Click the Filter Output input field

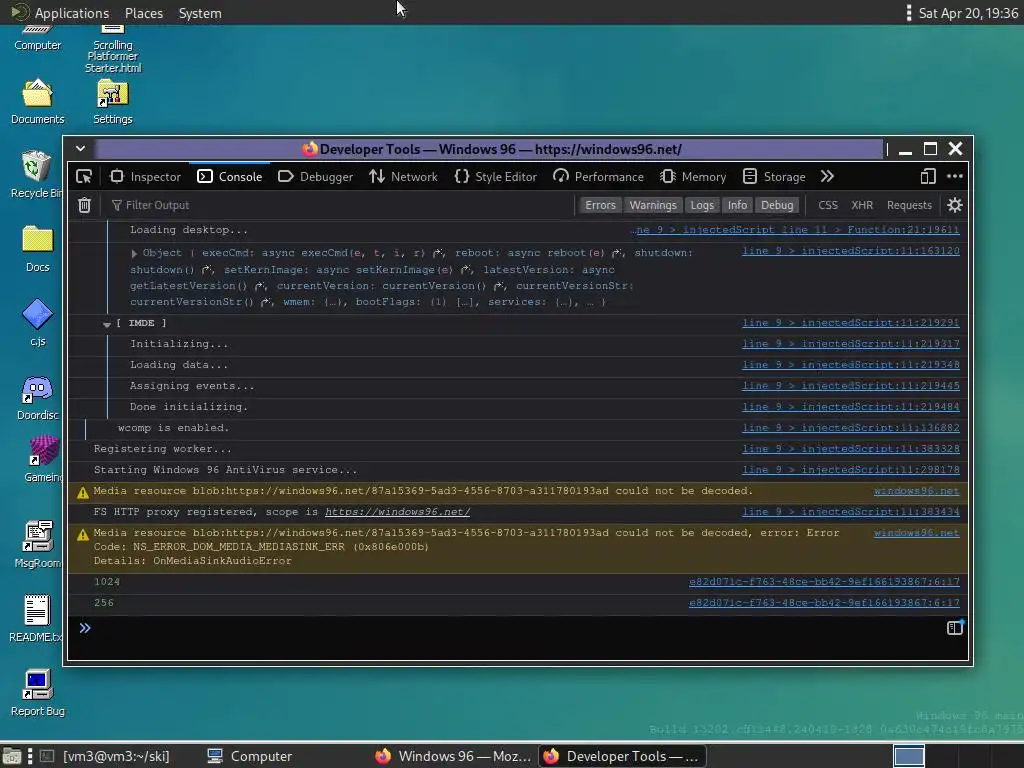(x=340, y=205)
